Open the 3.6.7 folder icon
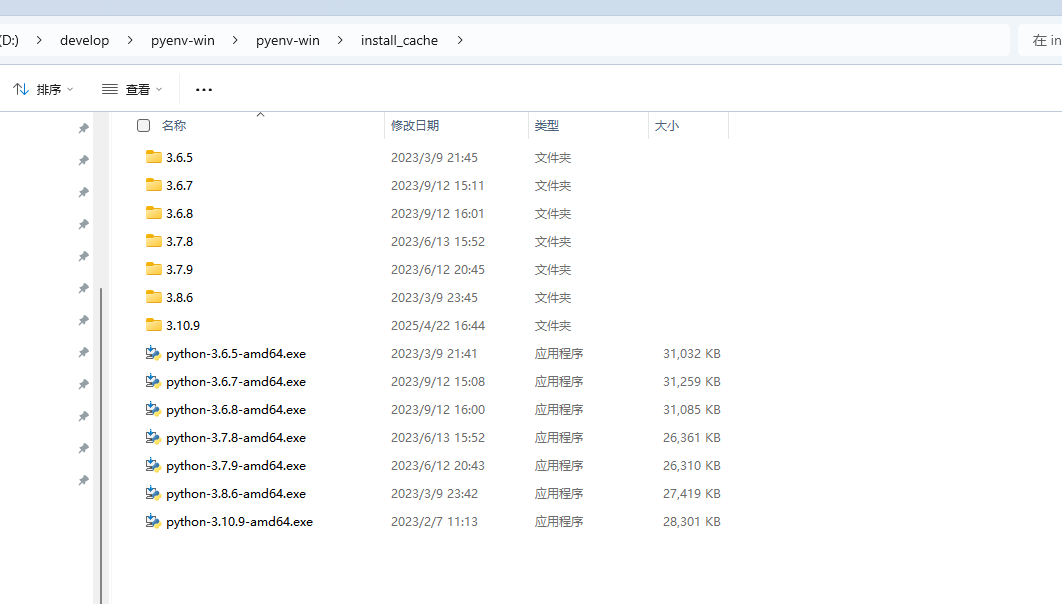This screenshot has height=604, width=1062. point(154,185)
